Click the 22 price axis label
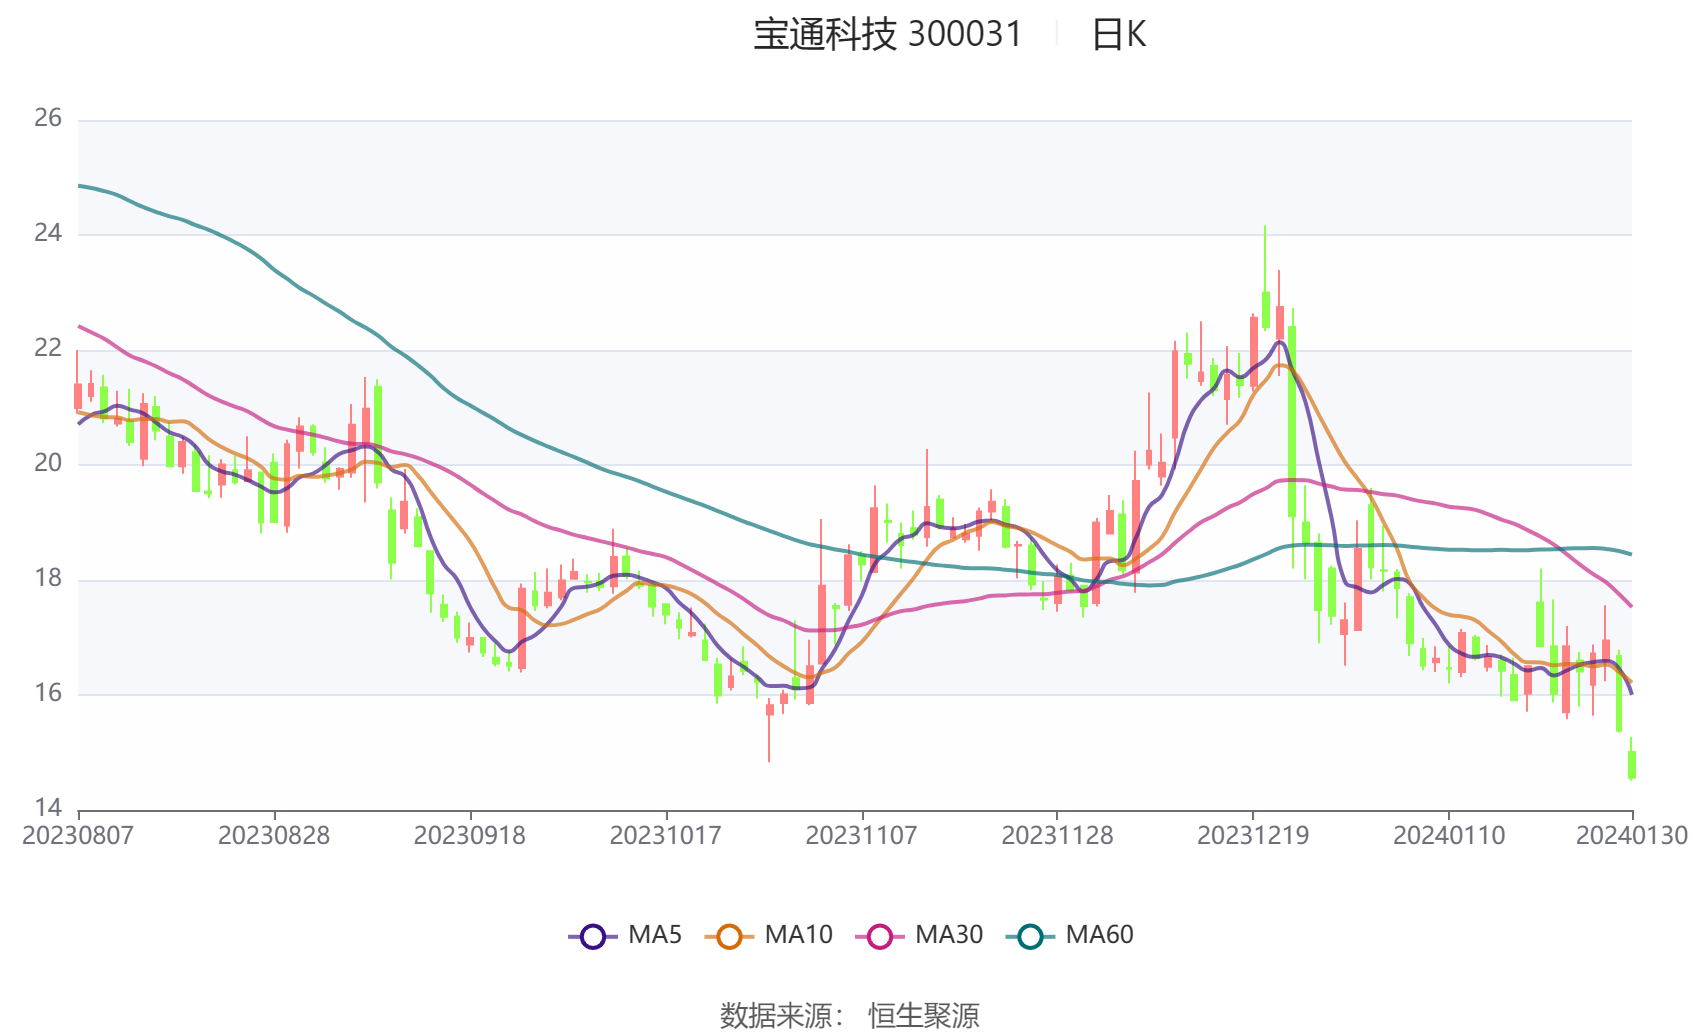This screenshot has width=1700, height=1034. coord(48,348)
